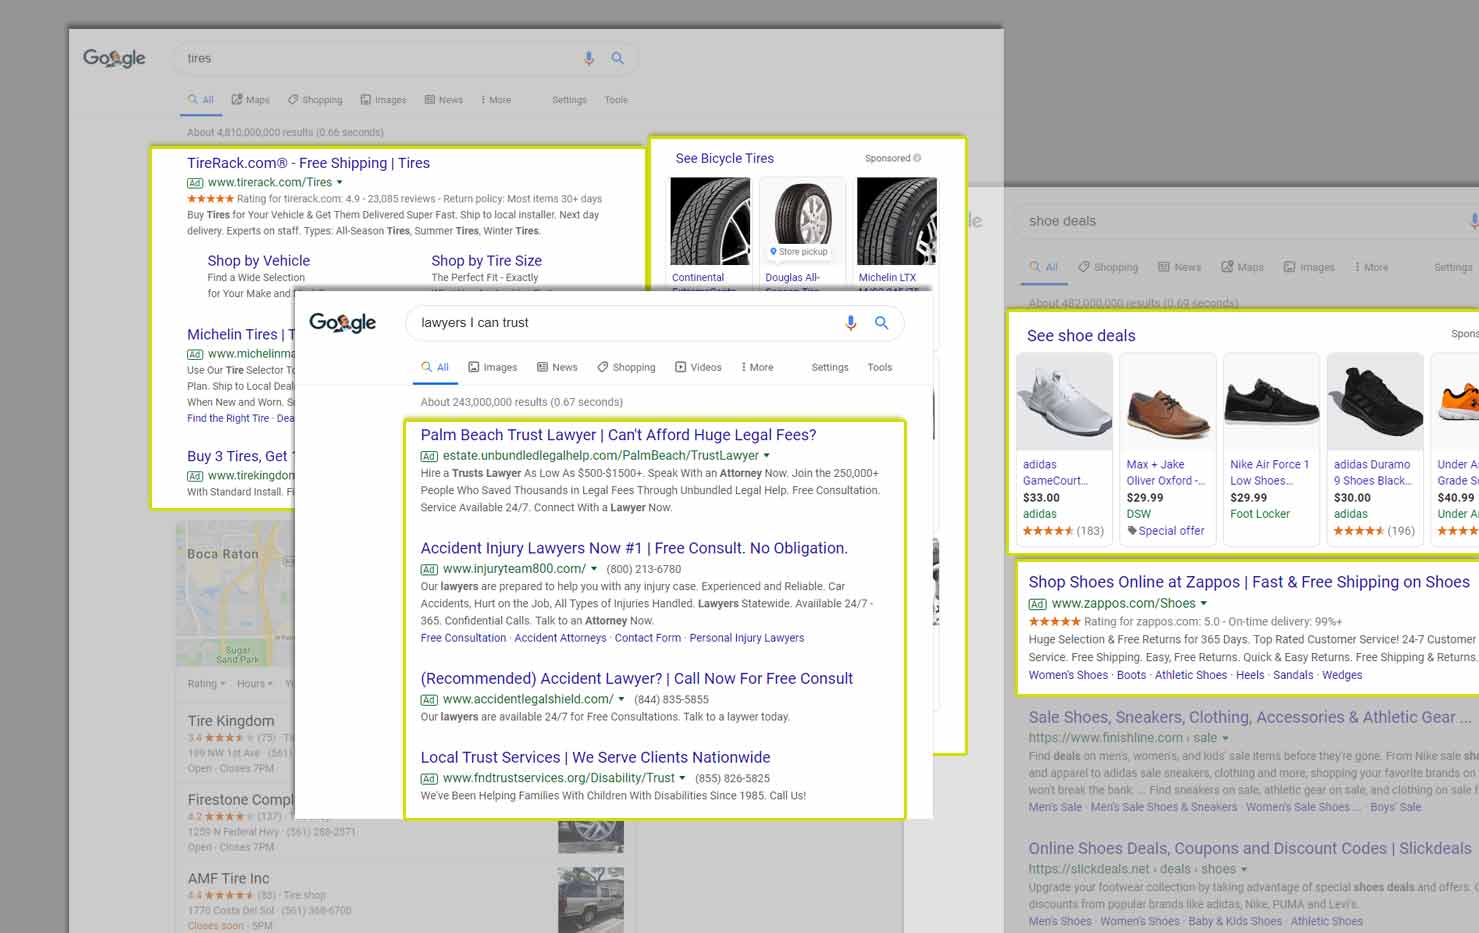Image resolution: width=1479 pixels, height=933 pixels.
Task: Open the Max + Jake Oliver Oxford thumbnail
Action: (x=1168, y=402)
